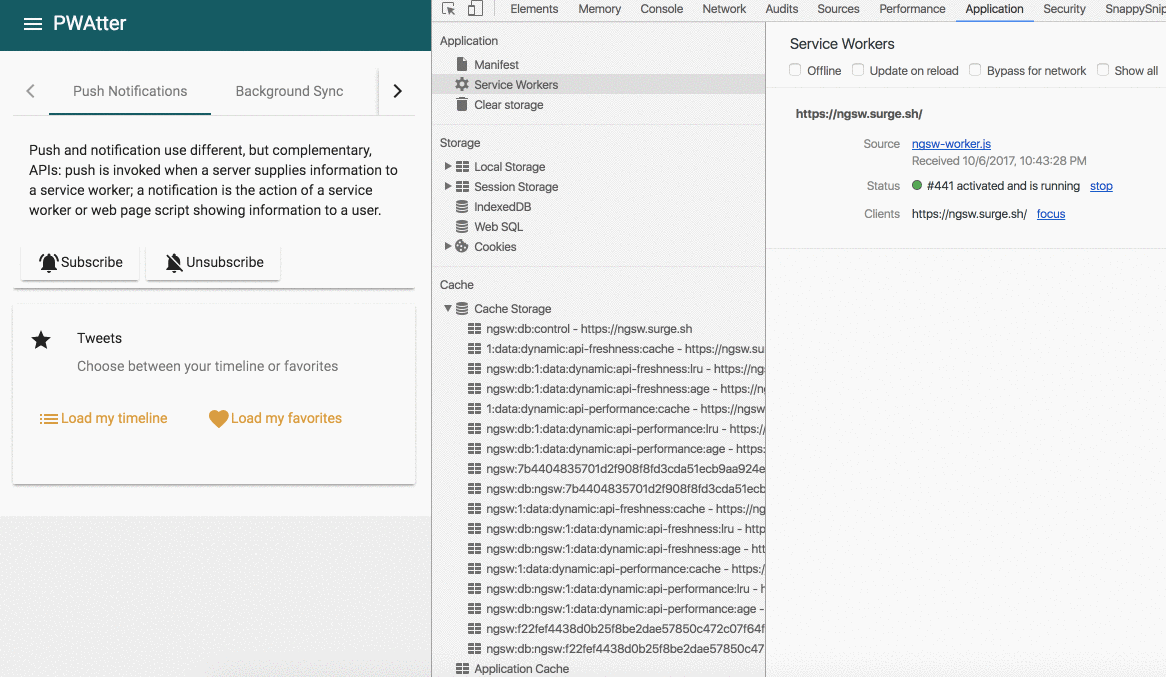Toggle the device toolbar icon

pos(475,9)
